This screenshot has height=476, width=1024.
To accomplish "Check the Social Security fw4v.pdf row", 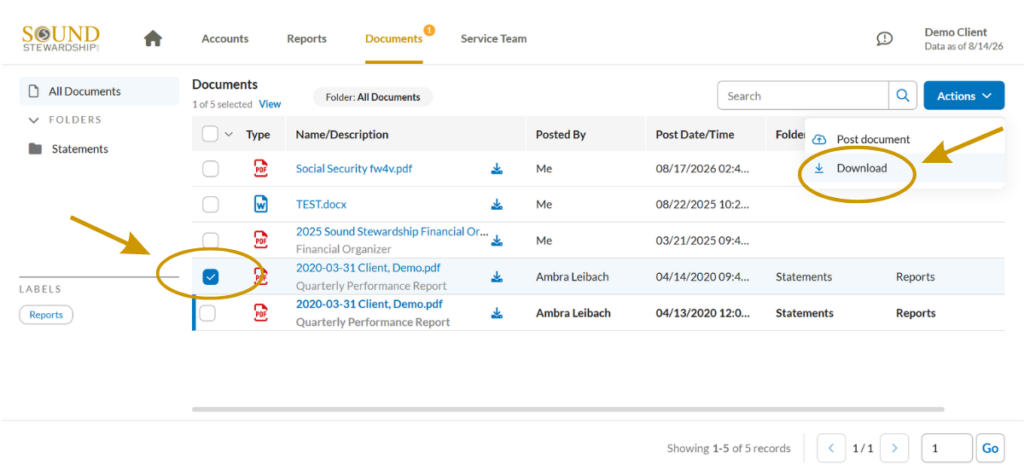I will (x=210, y=169).
